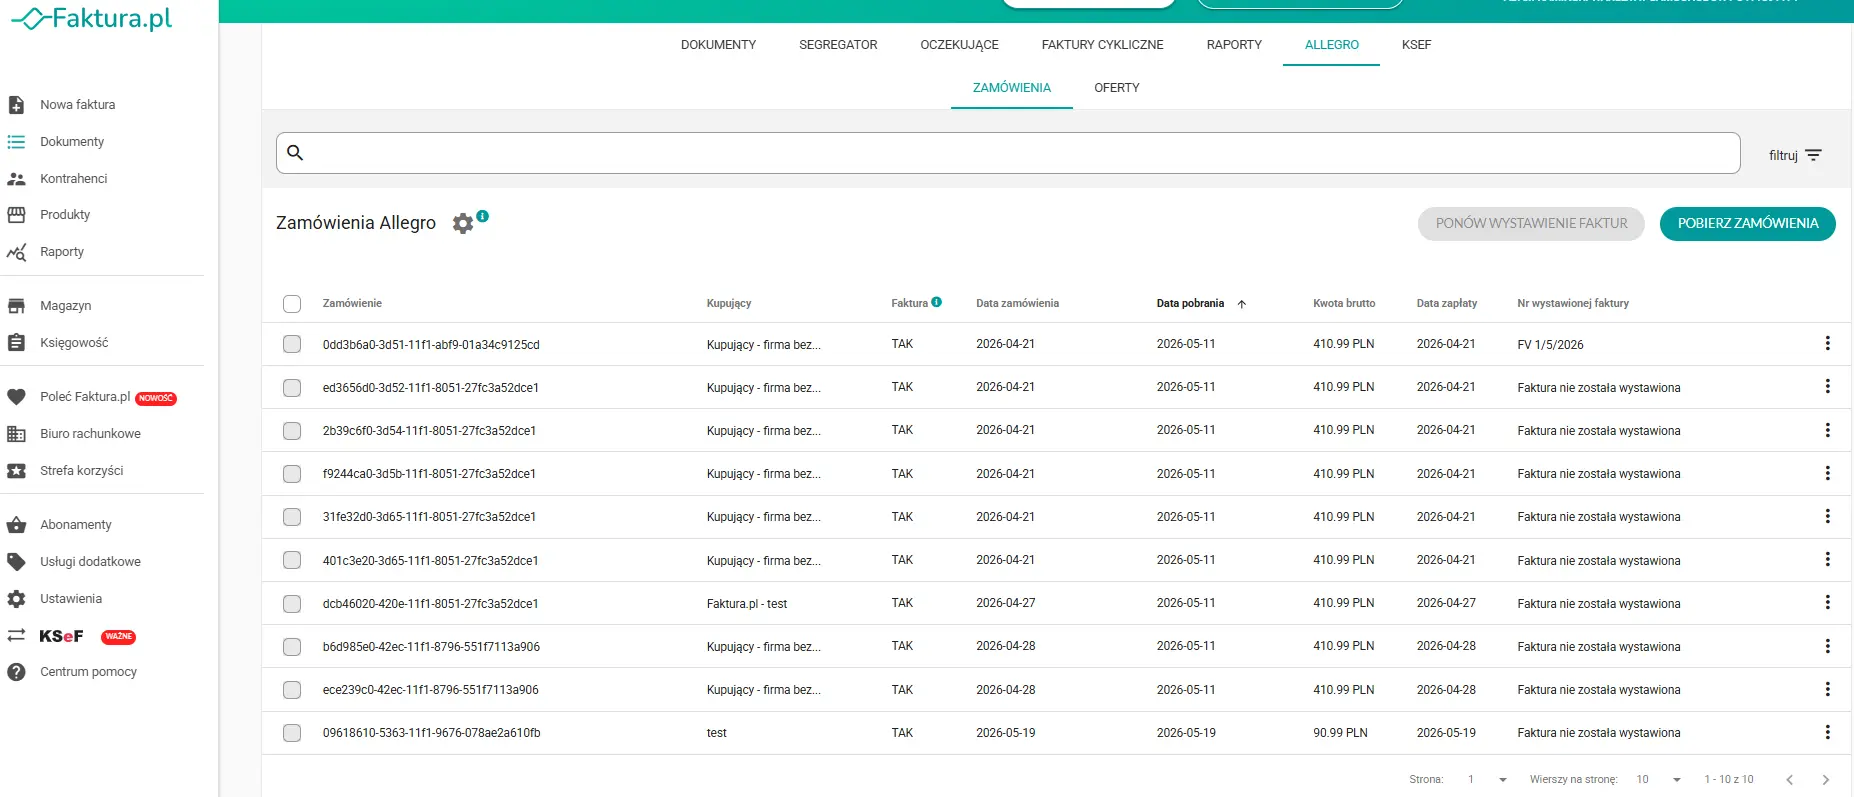Click the Centrum pomocy question mark icon
Screen dimensions: 1854x797
pyautogui.click(x=16, y=672)
